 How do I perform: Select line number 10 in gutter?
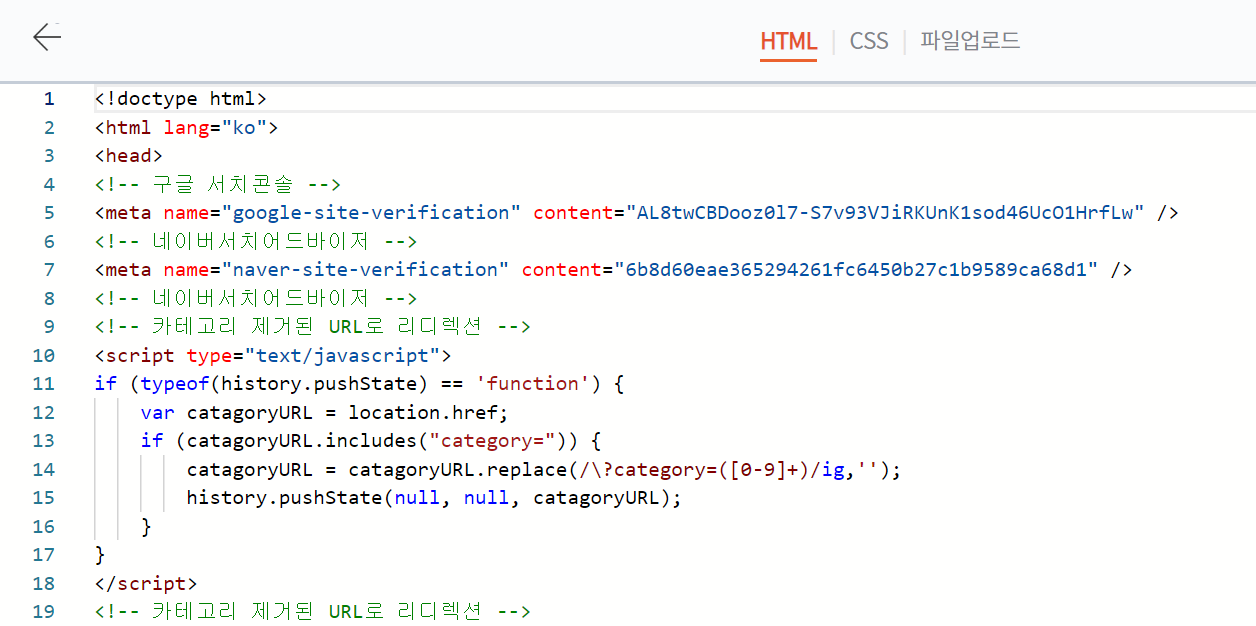click(x=44, y=356)
